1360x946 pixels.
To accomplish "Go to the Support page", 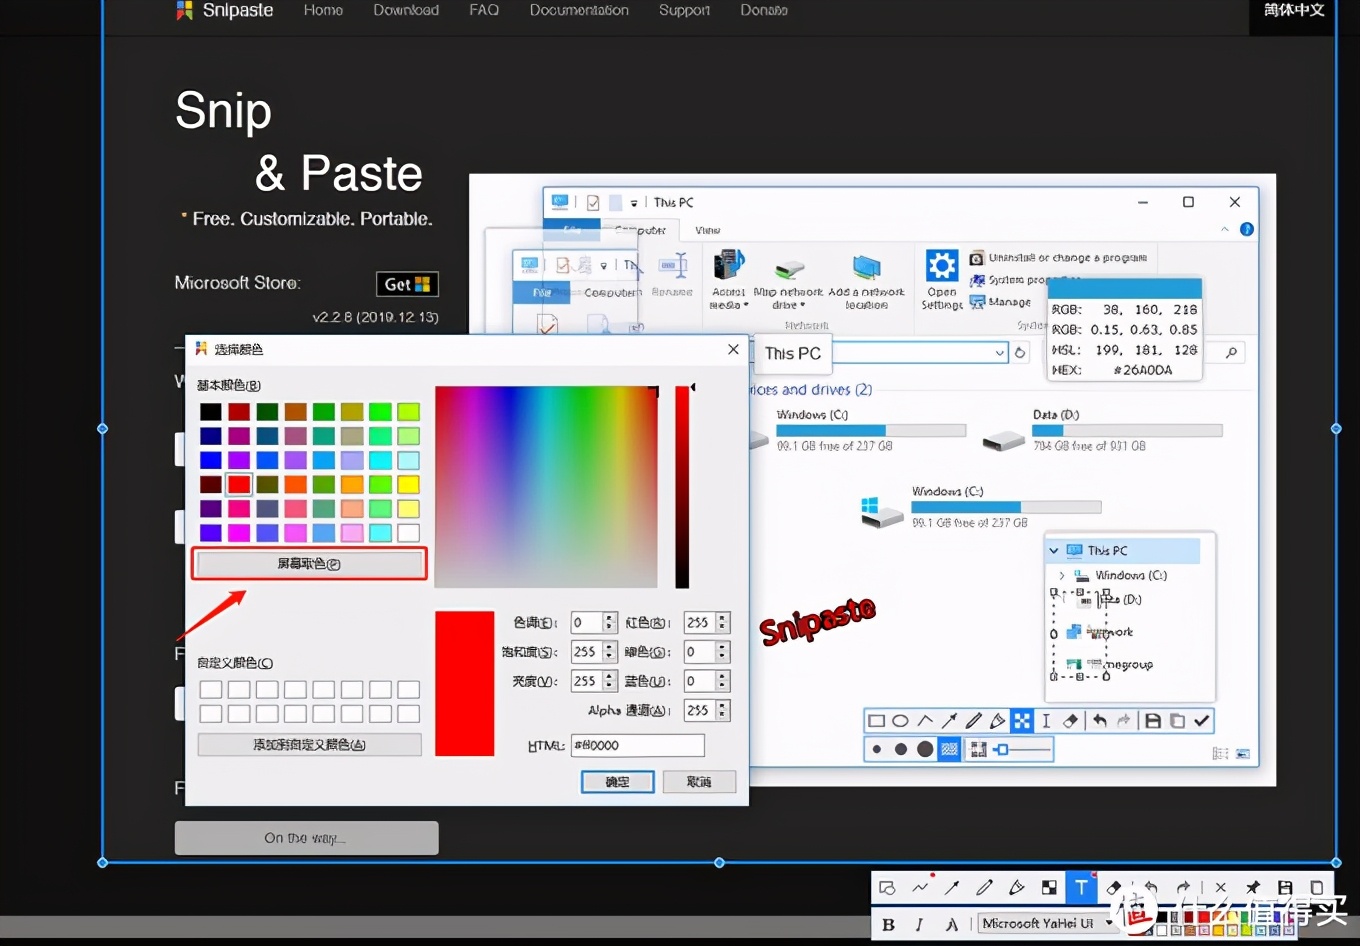I will point(684,10).
